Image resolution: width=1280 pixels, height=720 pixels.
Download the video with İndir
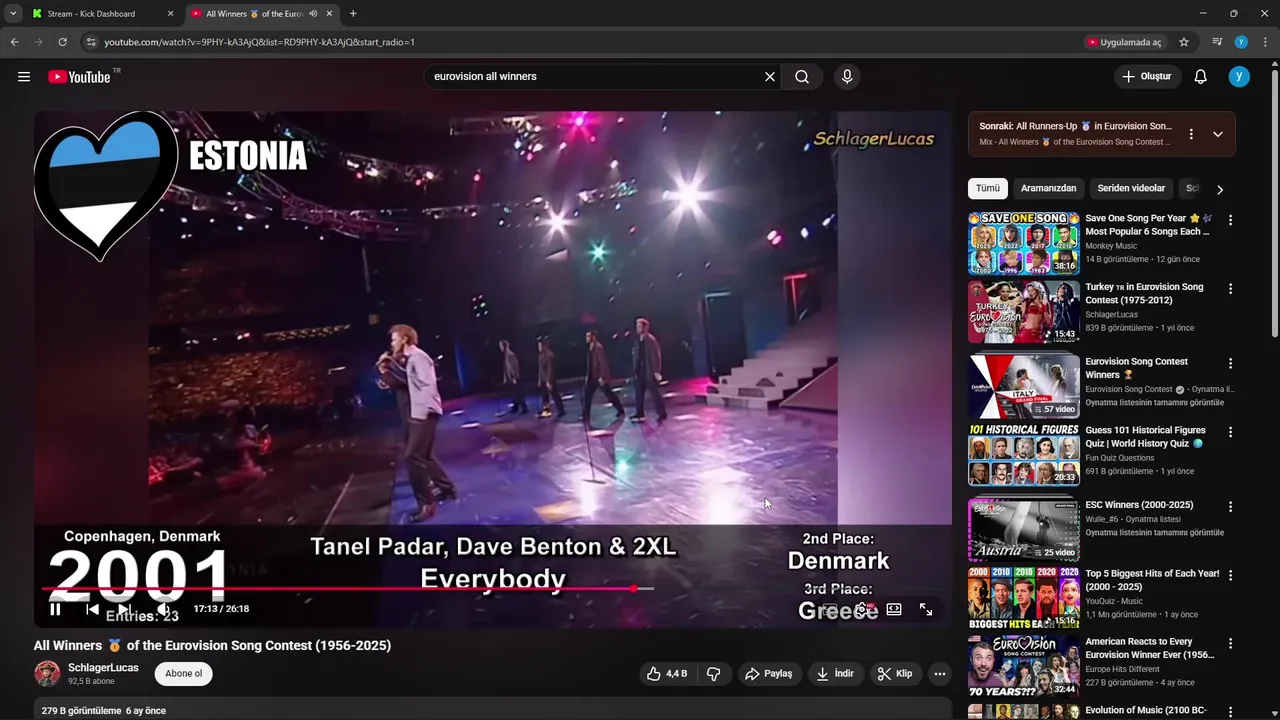coord(835,674)
